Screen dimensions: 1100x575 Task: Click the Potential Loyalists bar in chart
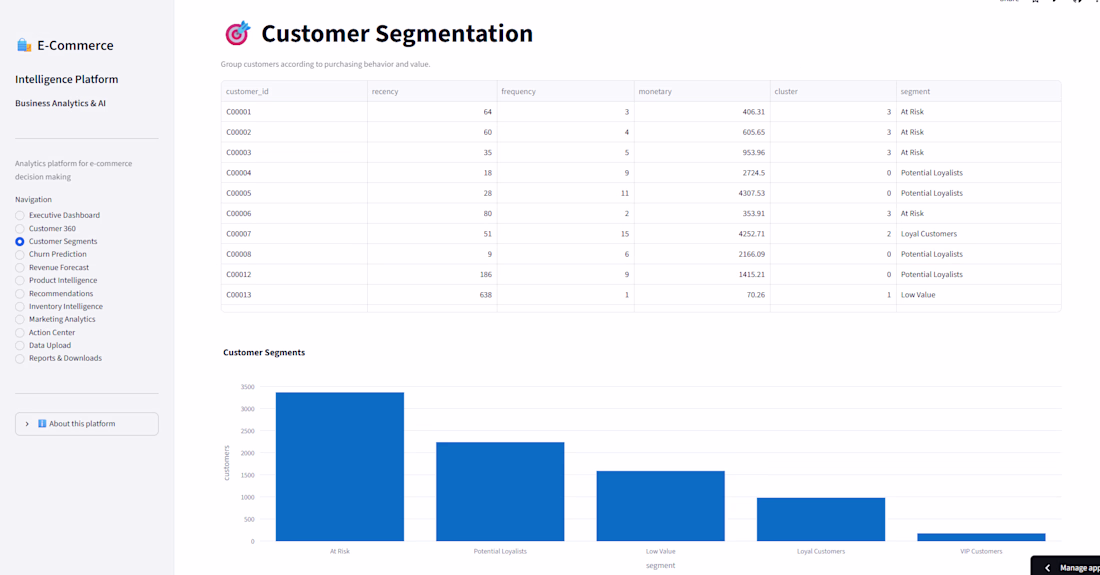point(500,492)
